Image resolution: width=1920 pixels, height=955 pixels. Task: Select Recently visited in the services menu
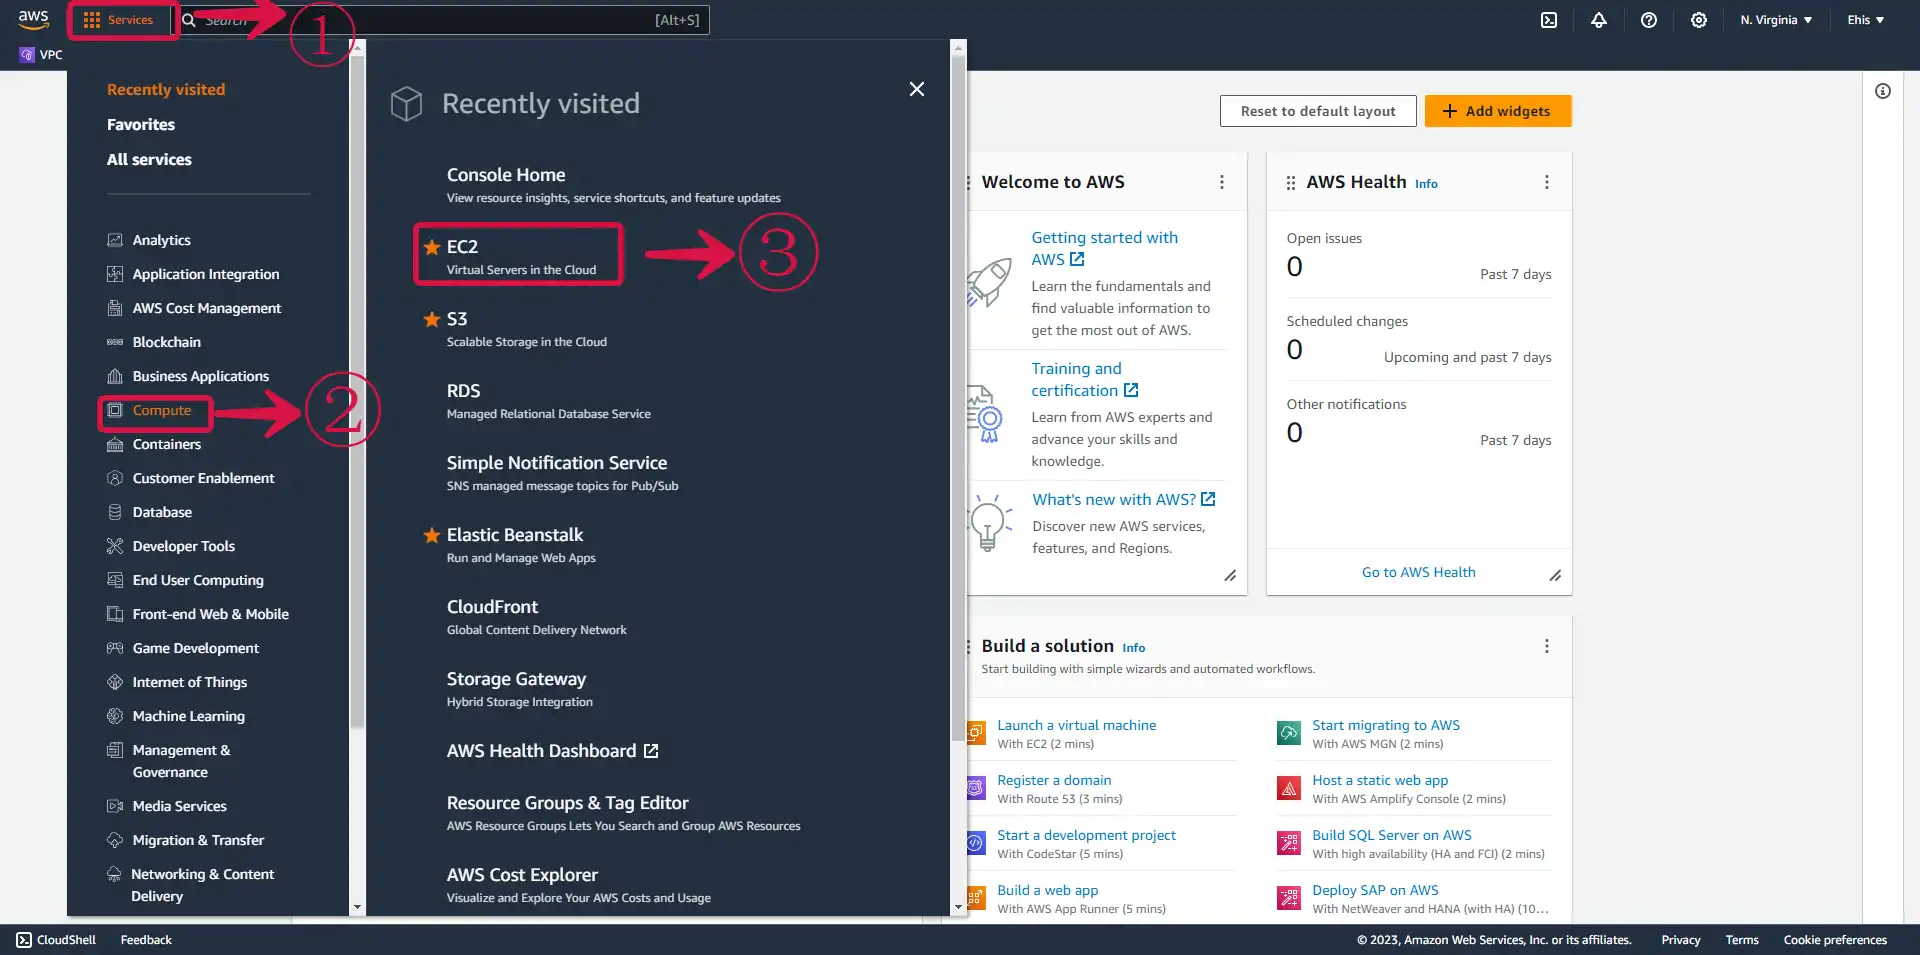(166, 89)
